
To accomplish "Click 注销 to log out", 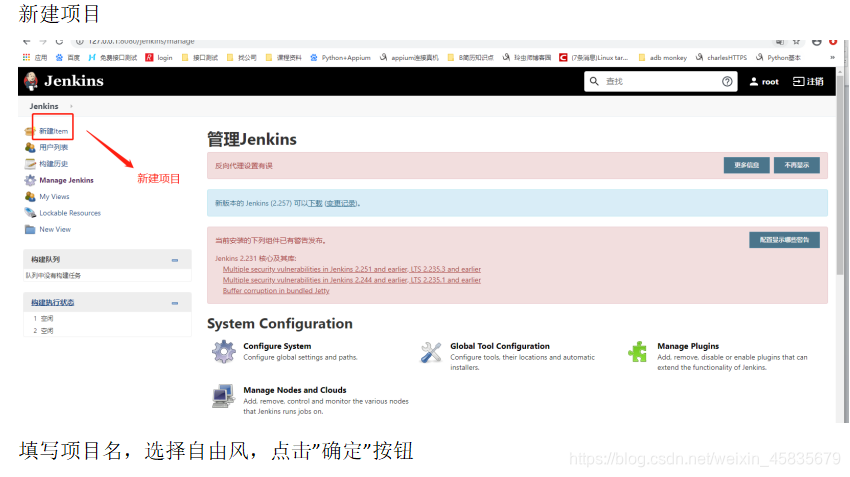I will [808, 82].
